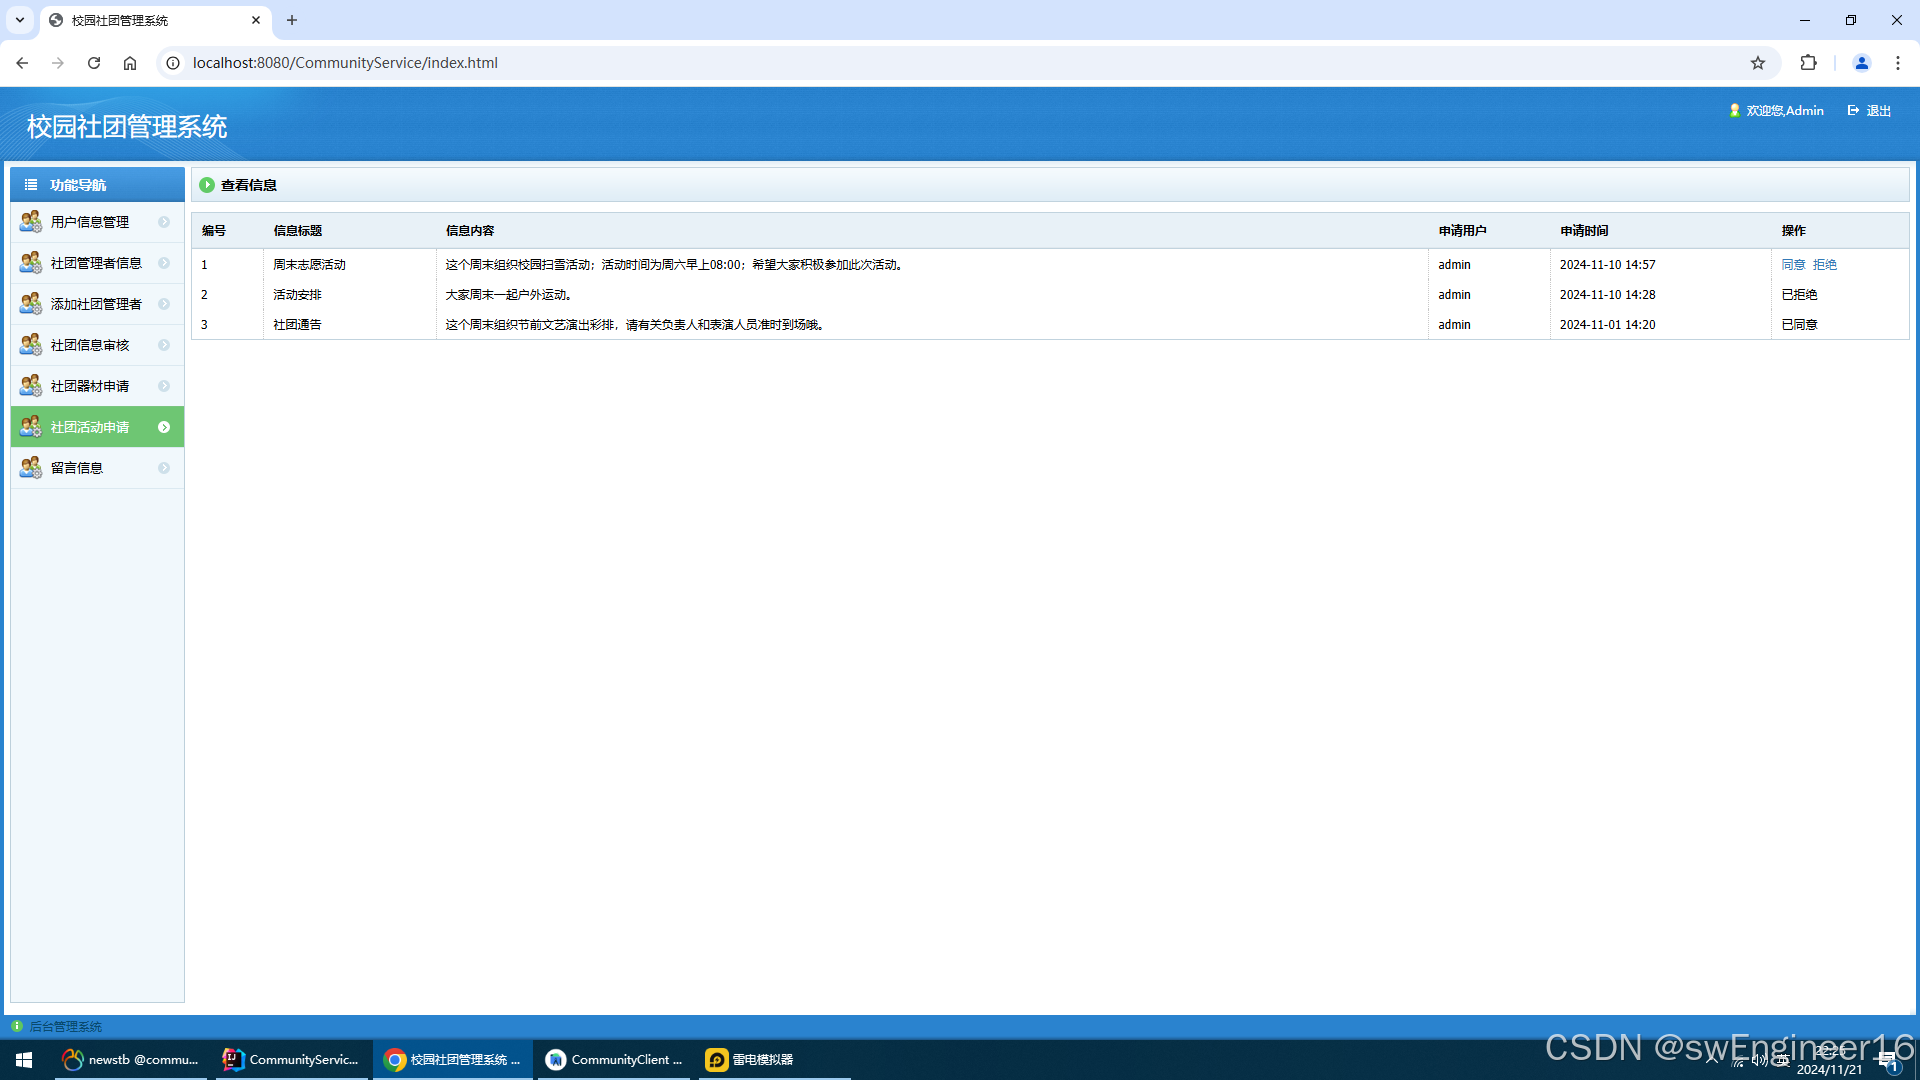Bookmark this page with the star icon
This screenshot has width=1920, height=1080.
point(1758,63)
